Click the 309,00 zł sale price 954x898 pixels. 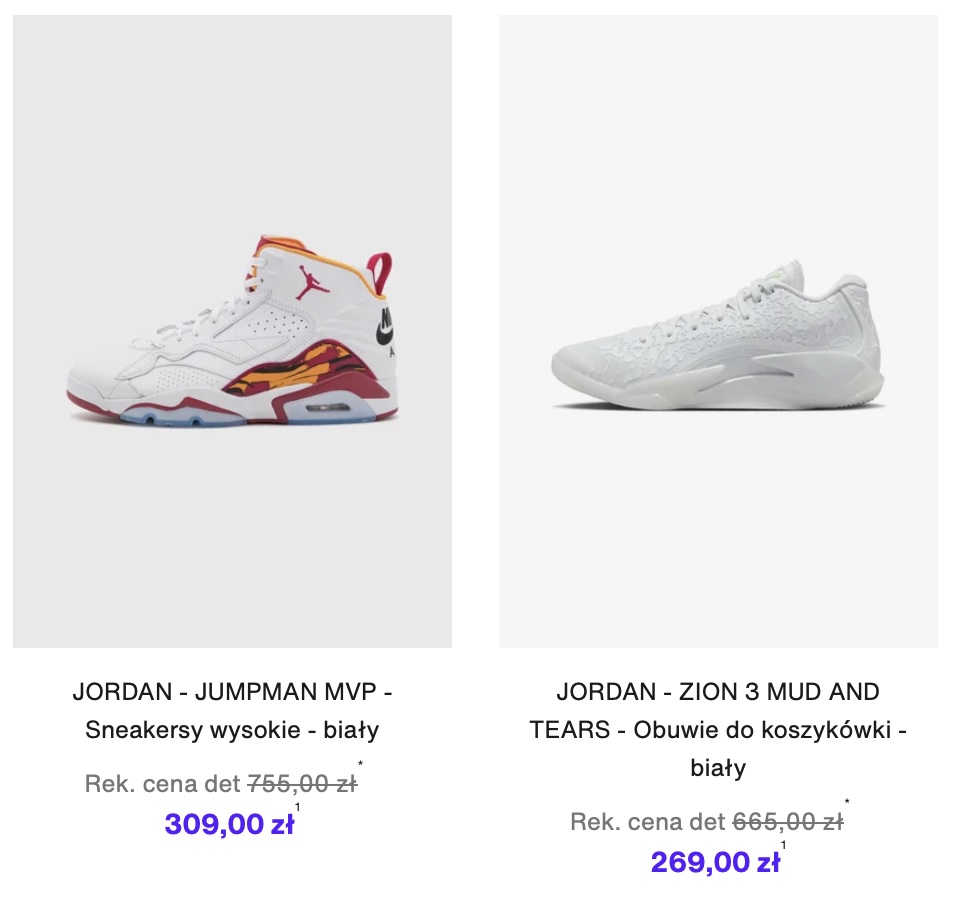pos(229,824)
